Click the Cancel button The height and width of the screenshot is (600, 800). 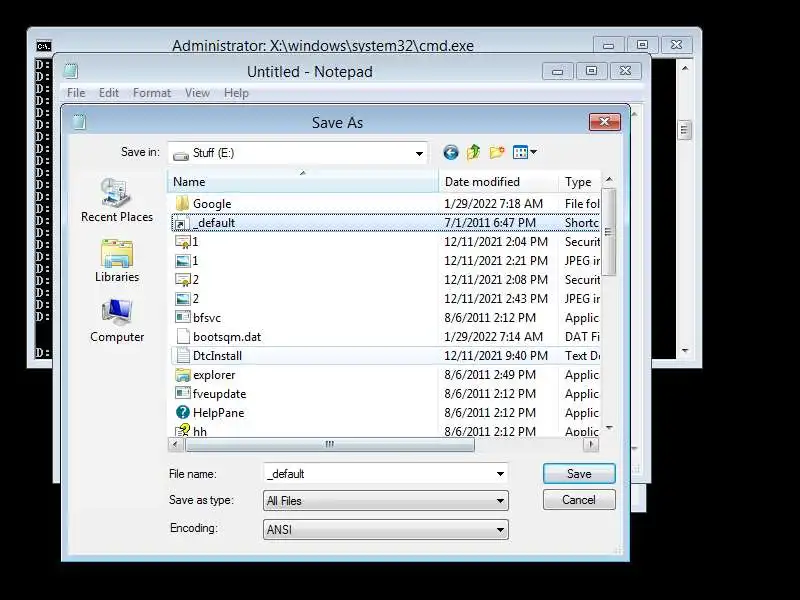(x=579, y=499)
